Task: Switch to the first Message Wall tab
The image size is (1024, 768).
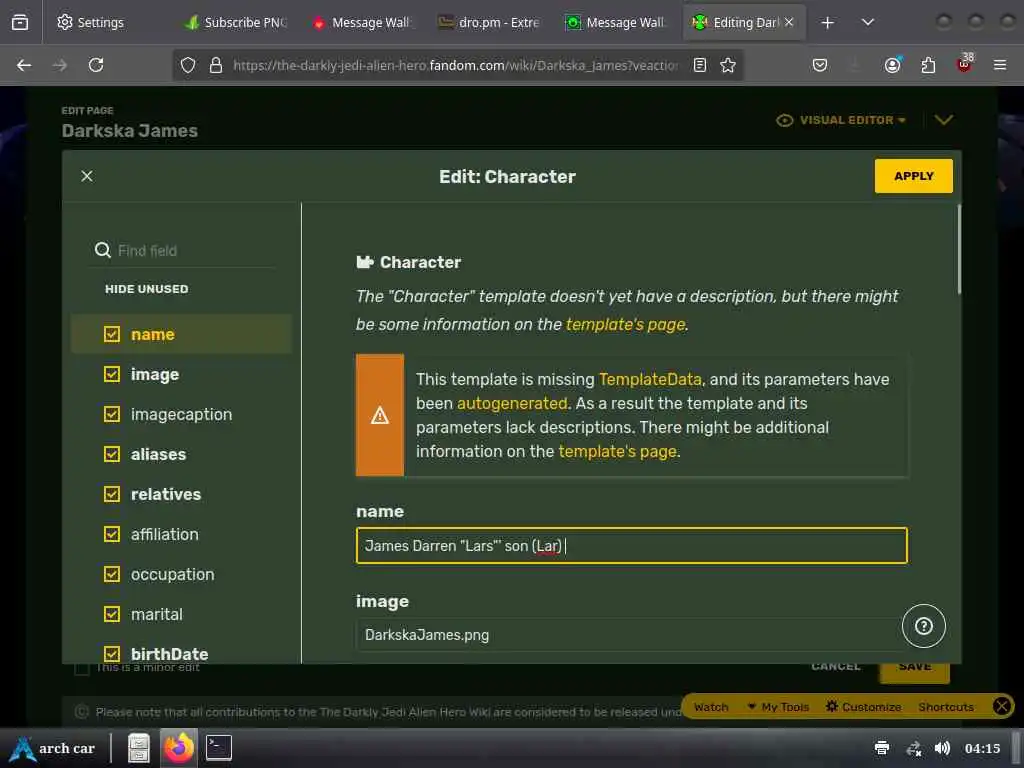Action: [363, 22]
